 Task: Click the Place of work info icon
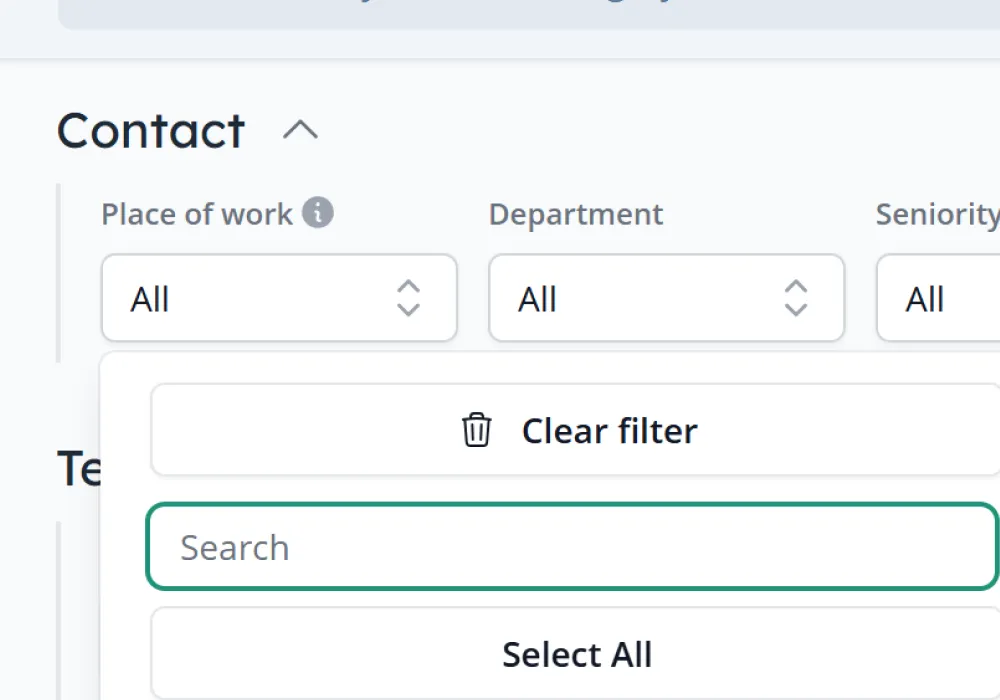[318, 212]
